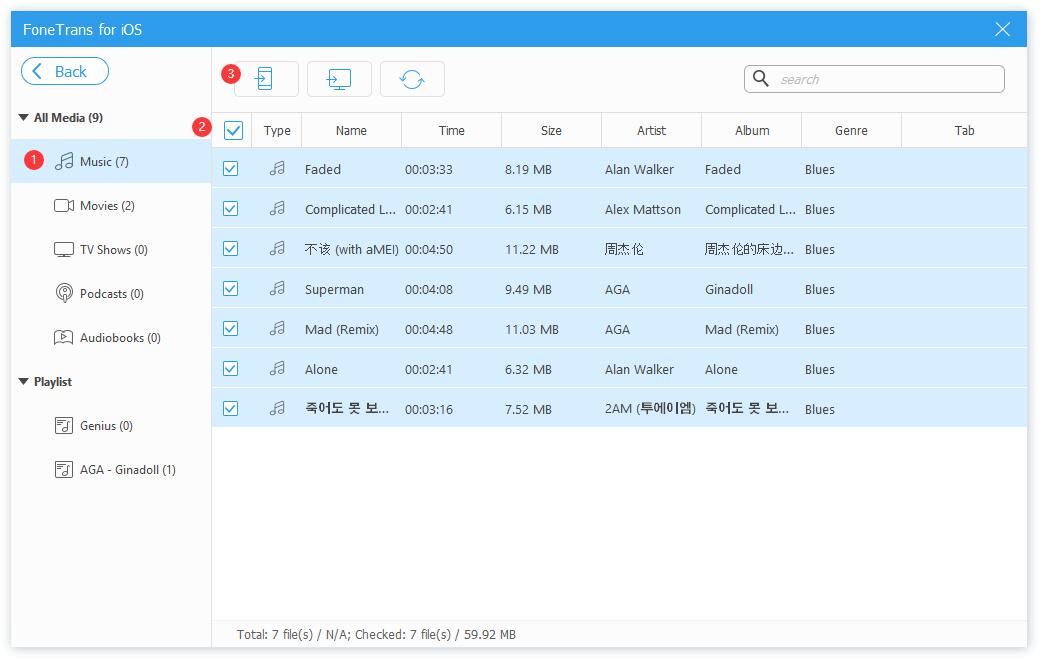Click the Movies camera icon in sidebar
This screenshot has width=1040, height=660.
[x=64, y=206]
